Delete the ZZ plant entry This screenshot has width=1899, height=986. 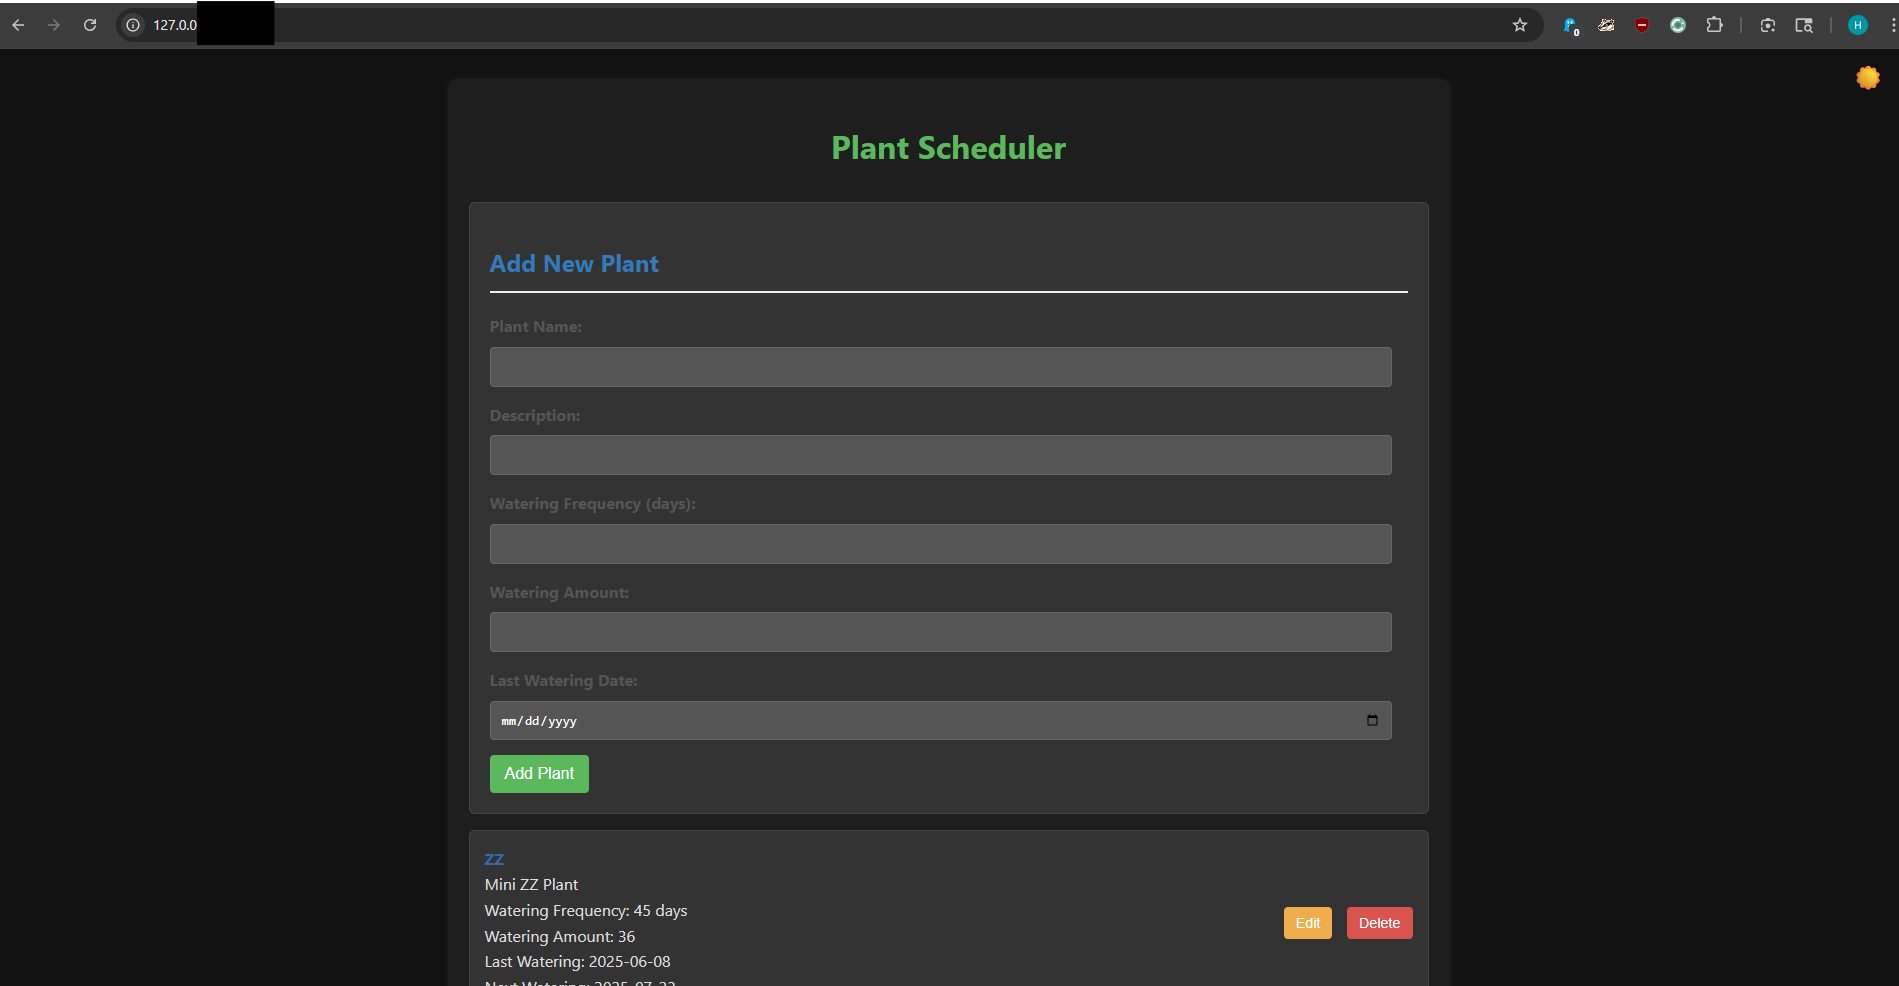[1379, 923]
